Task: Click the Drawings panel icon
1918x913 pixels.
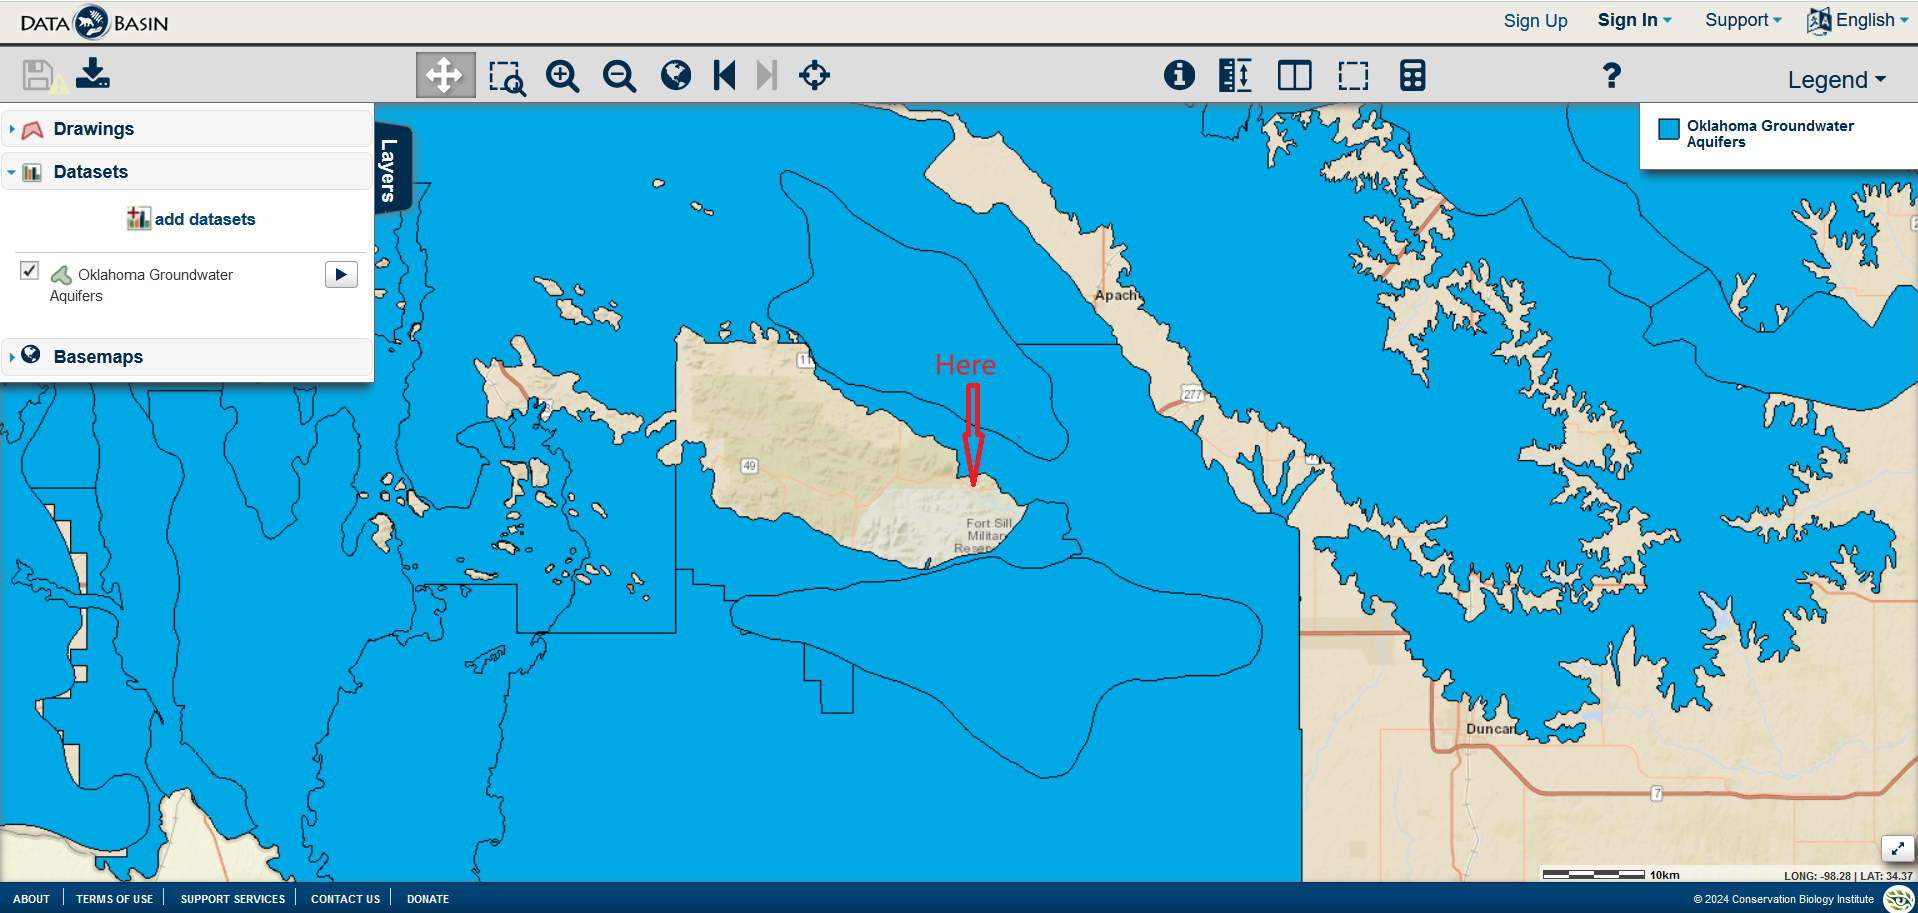Action: tap(32, 129)
